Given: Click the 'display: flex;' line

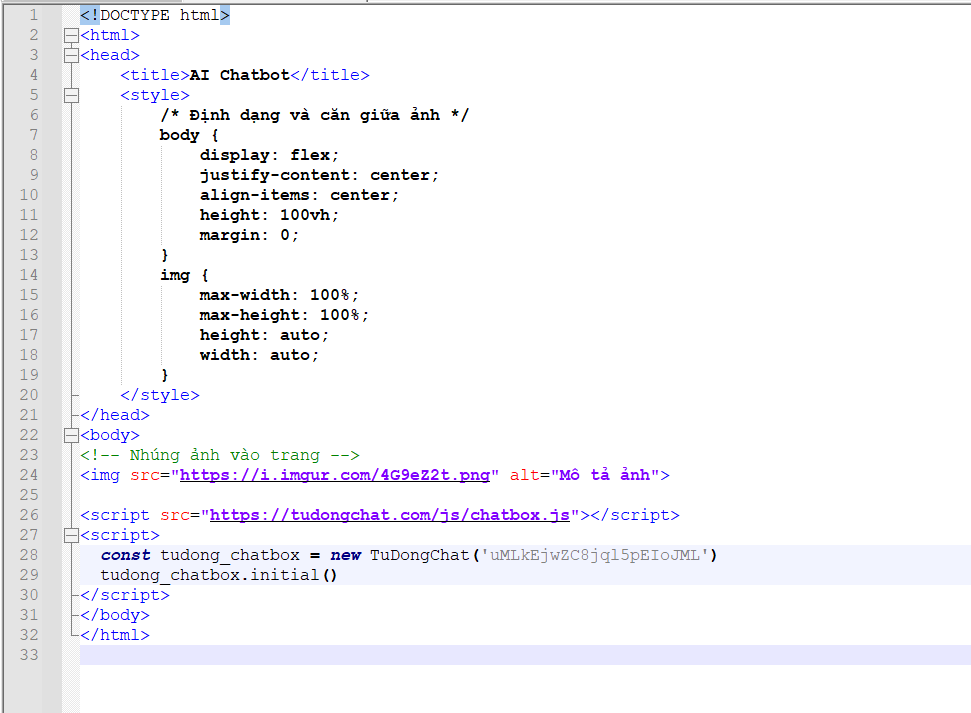Looking at the screenshot, I should [269, 155].
